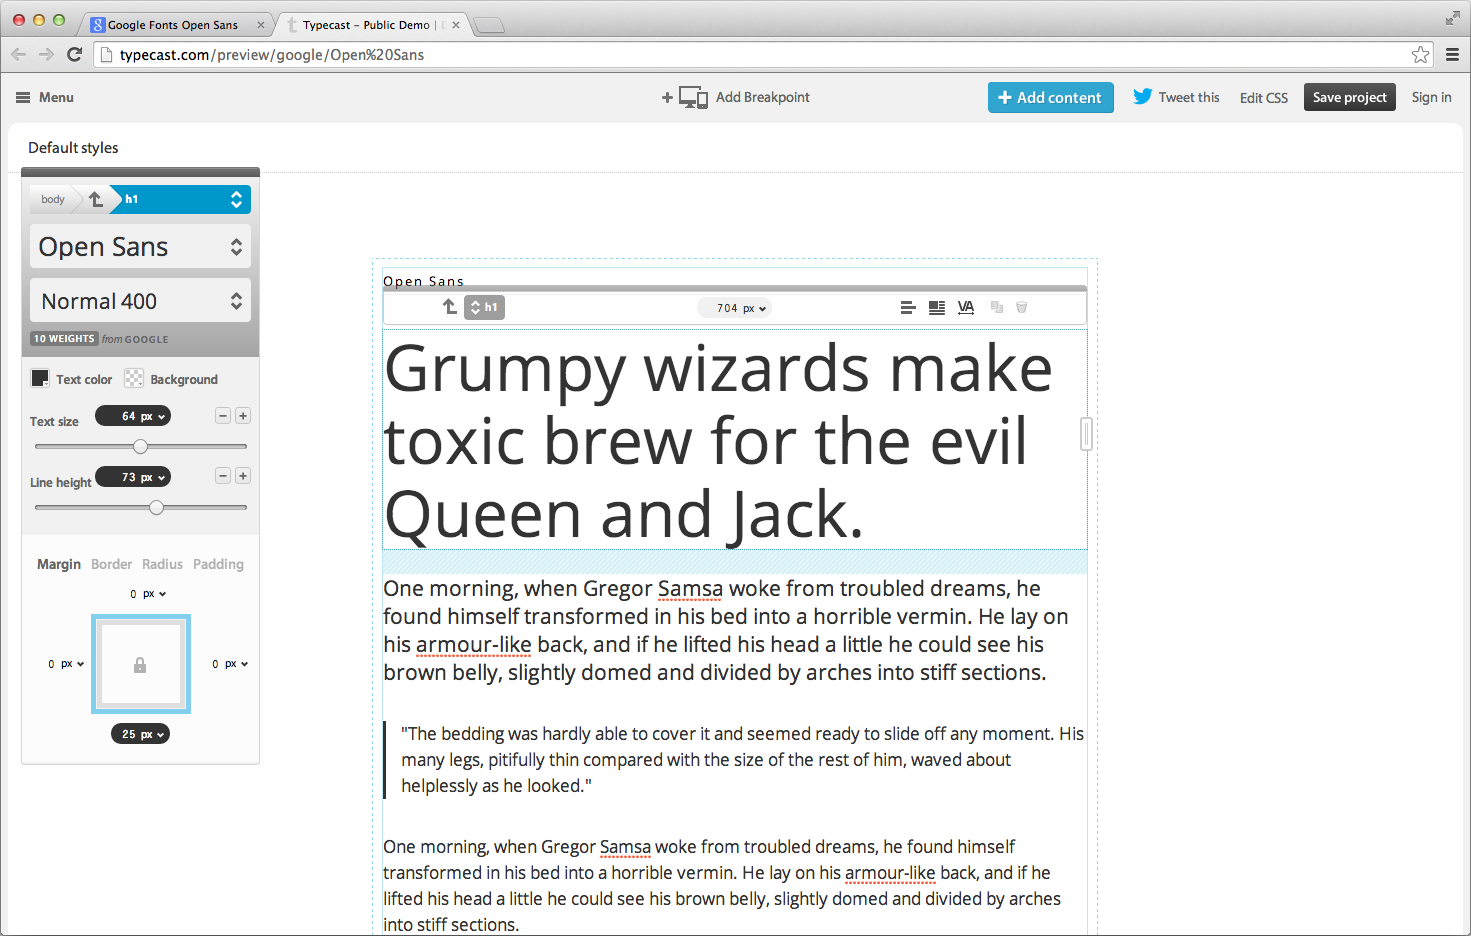1471x936 pixels.
Task: Switch to the Radius tab
Action: (x=162, y=564)
